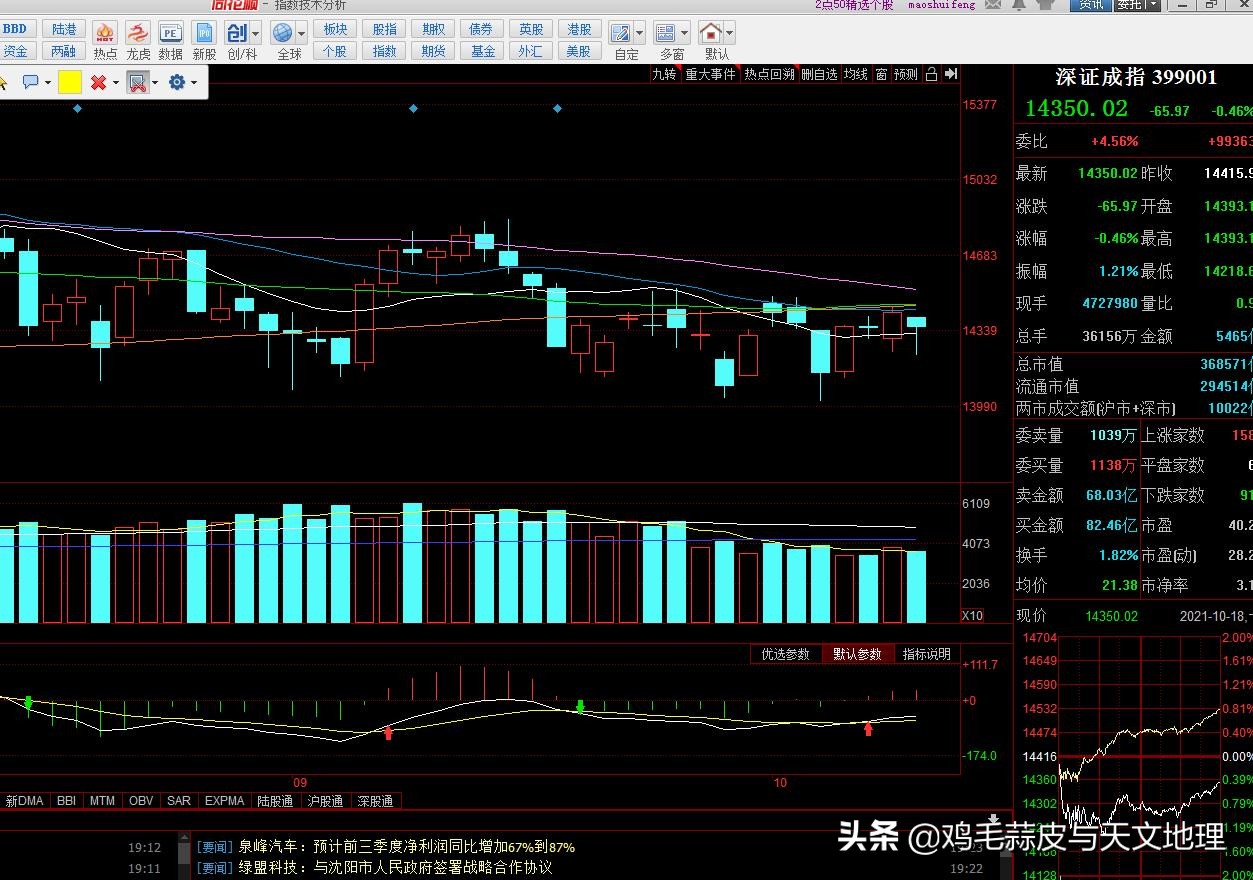Click the 默认 home layout icon
This screenshot has width=1253, height=880.
pyautogui.click(x=710, y=33)
